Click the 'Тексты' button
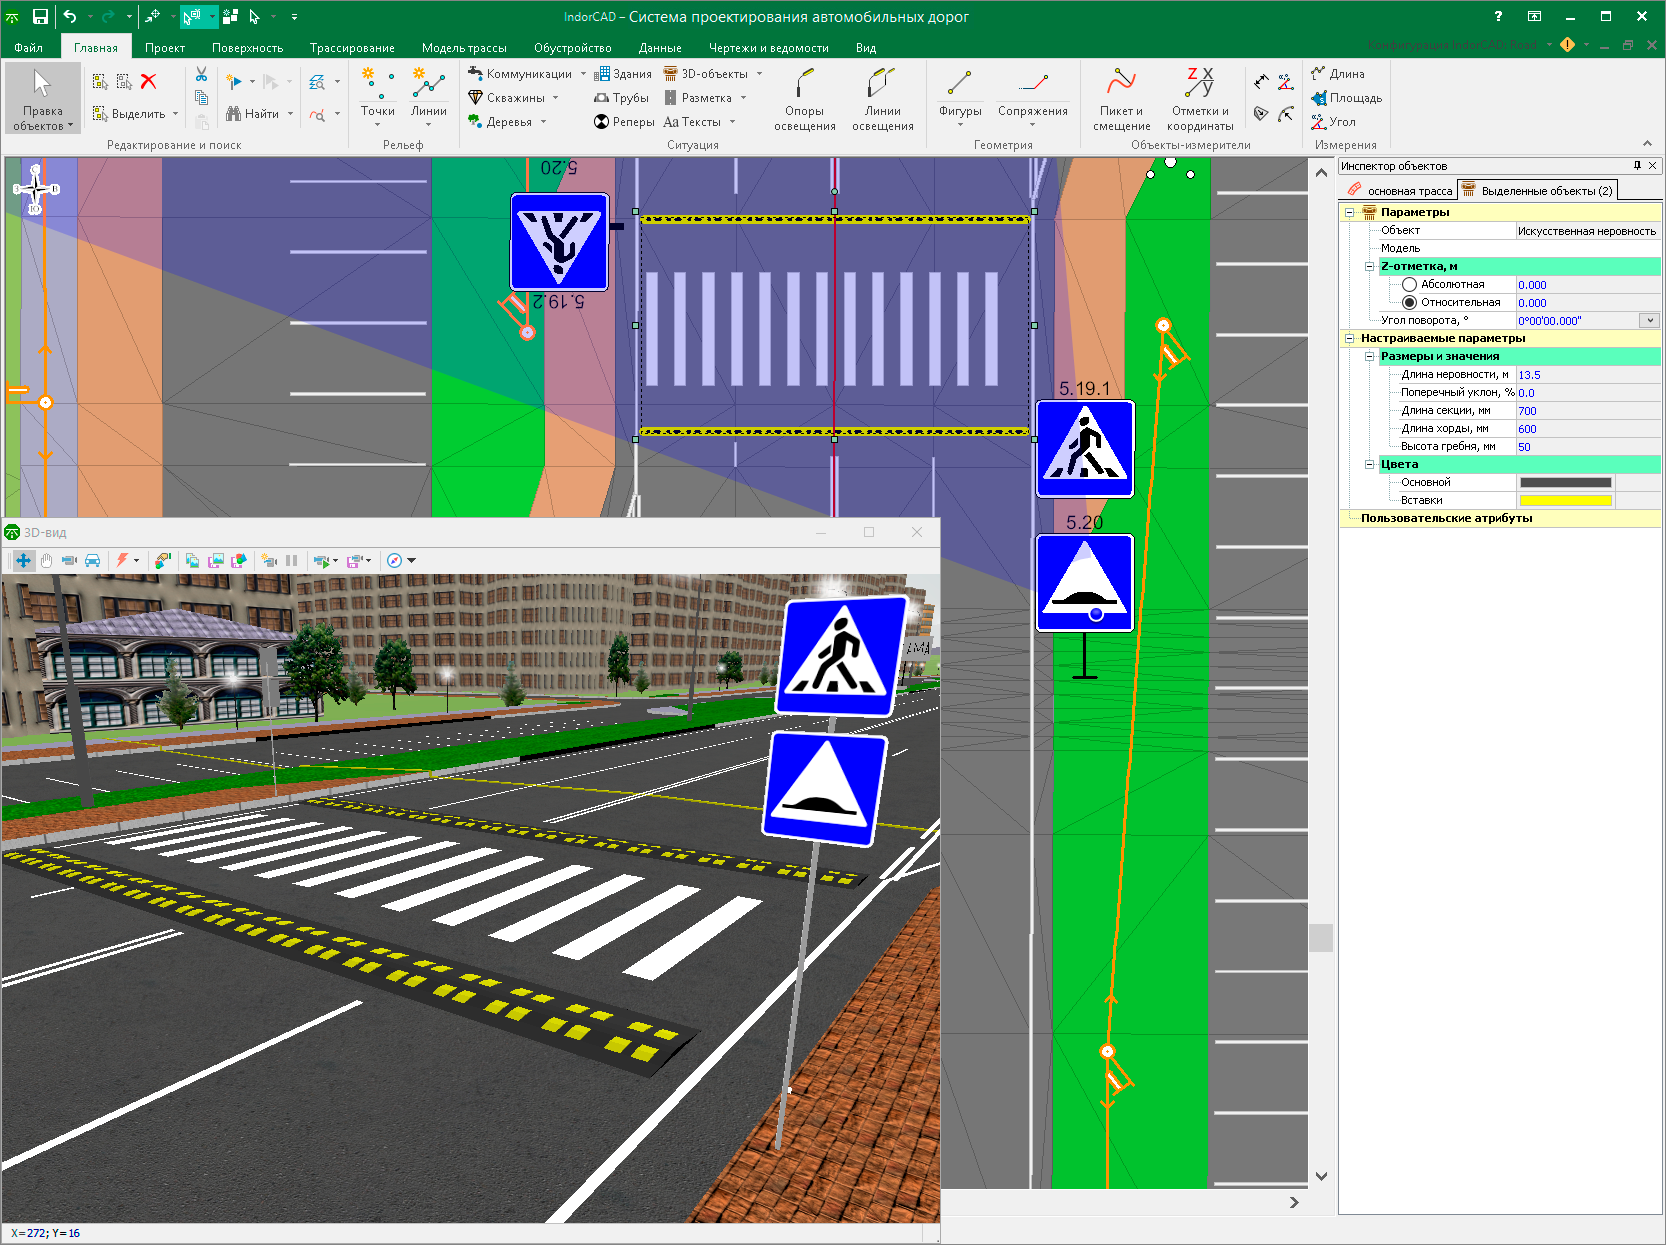This screenshot has height=1245, width=1666. coord(692,122)
